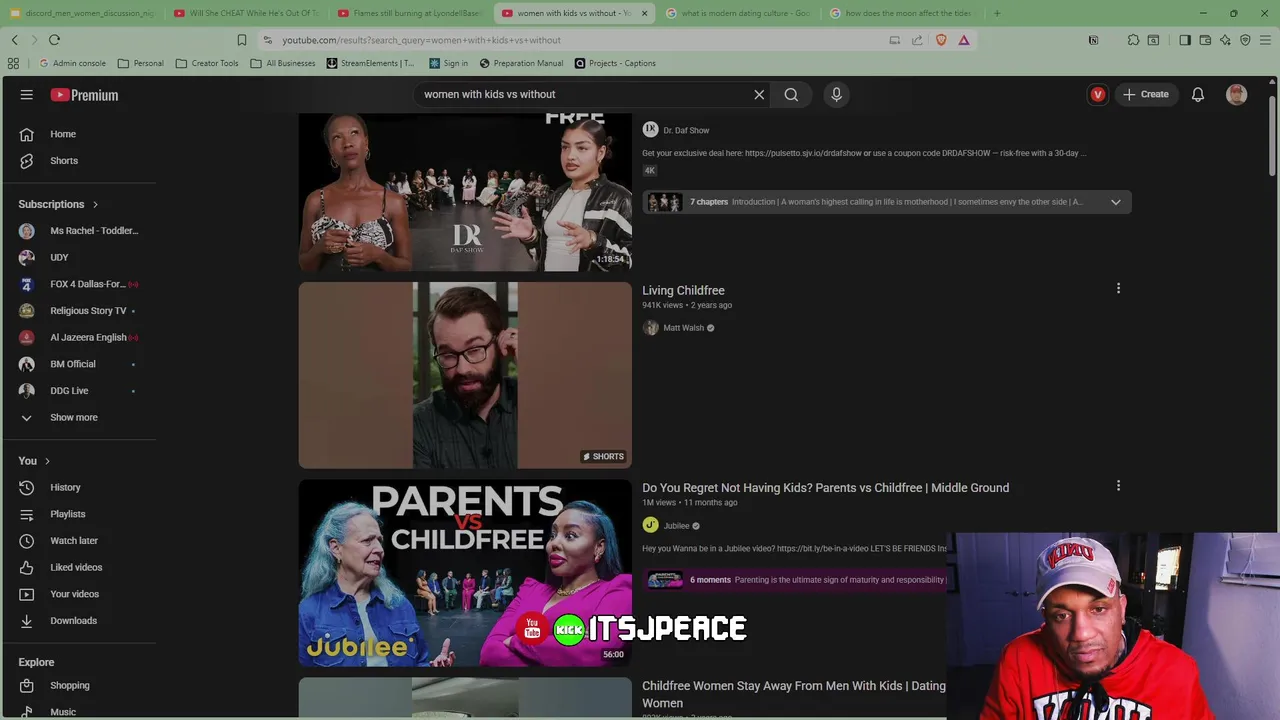Open the notifications bell

pos(1198,94)
